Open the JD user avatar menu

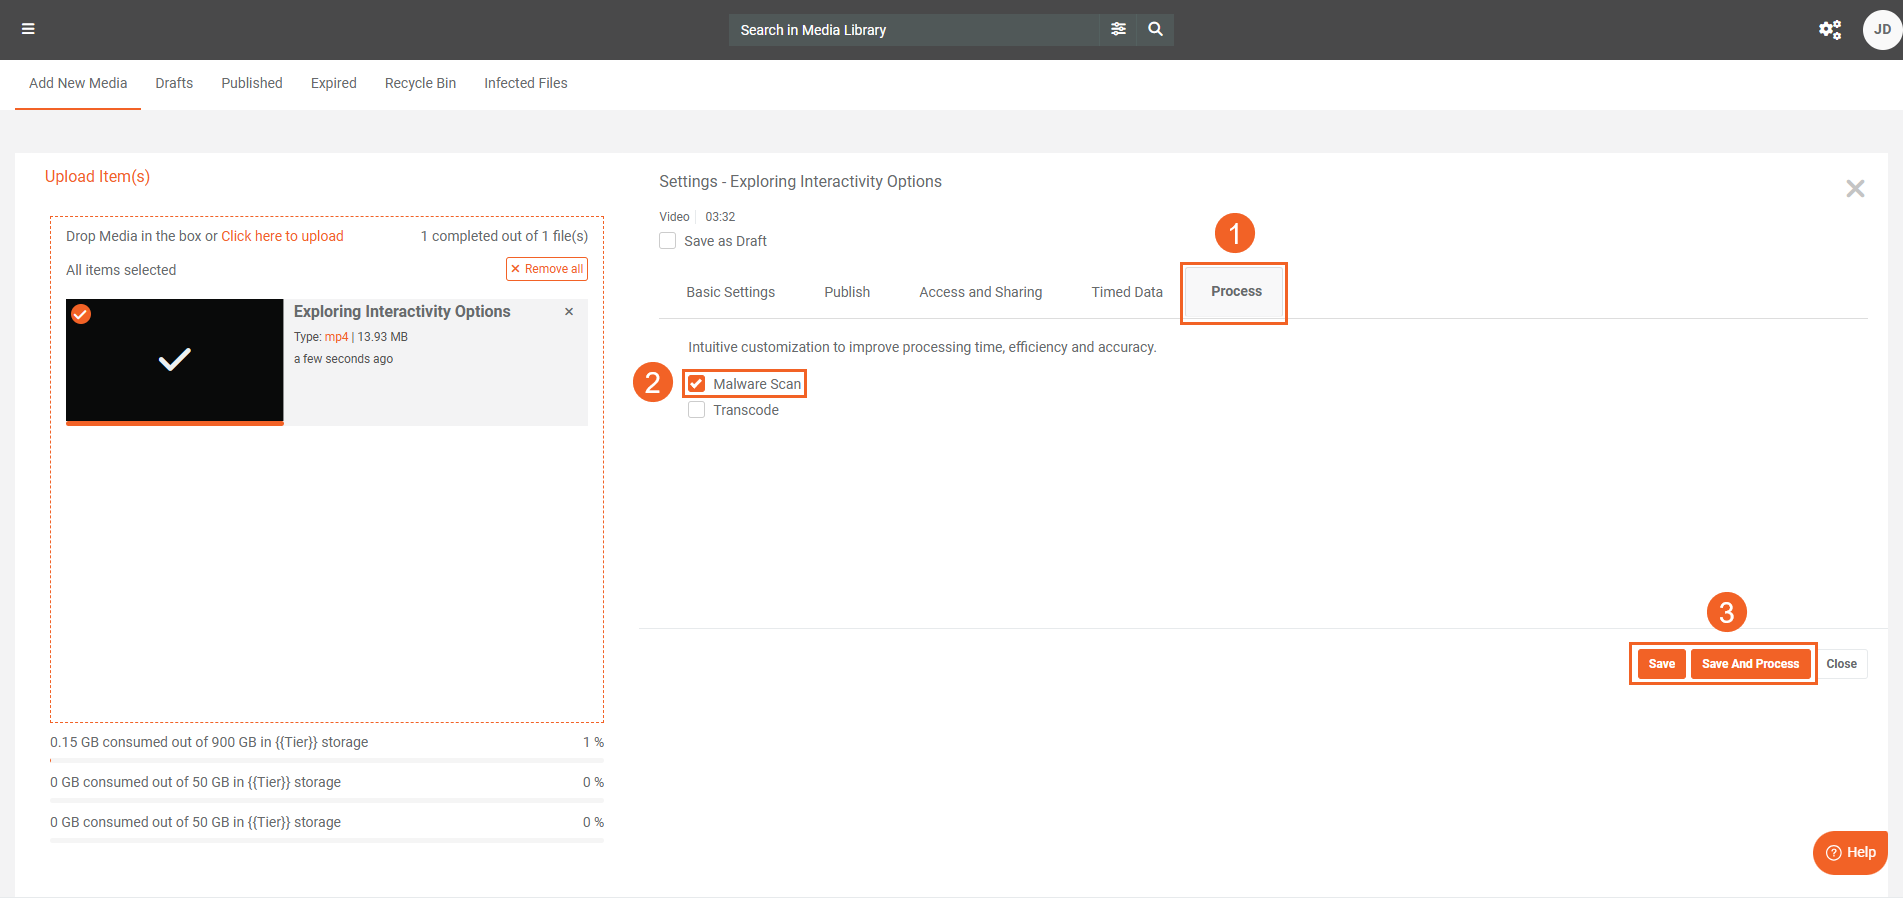click(x=1881, y=30)
